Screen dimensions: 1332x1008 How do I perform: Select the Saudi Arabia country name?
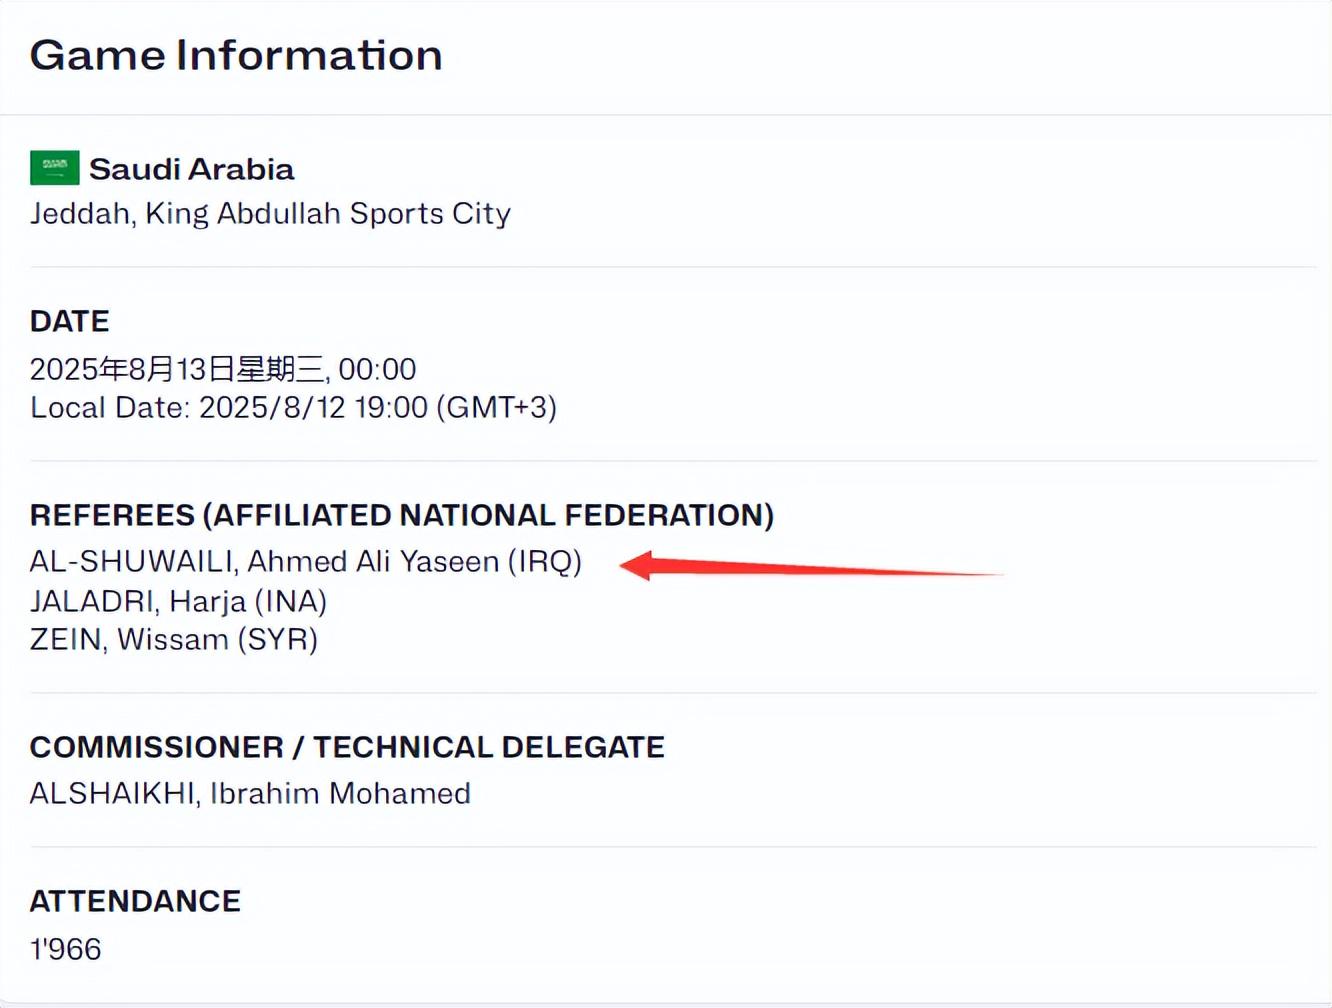(191, 169)
